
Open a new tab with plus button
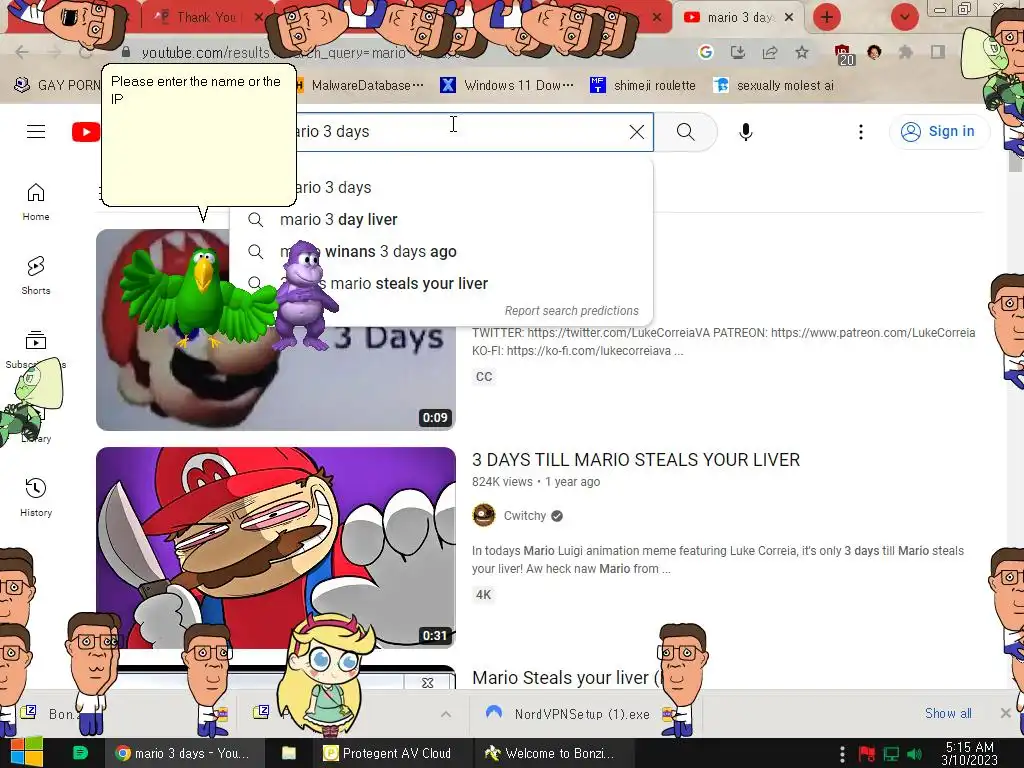(x=827, y=17)
